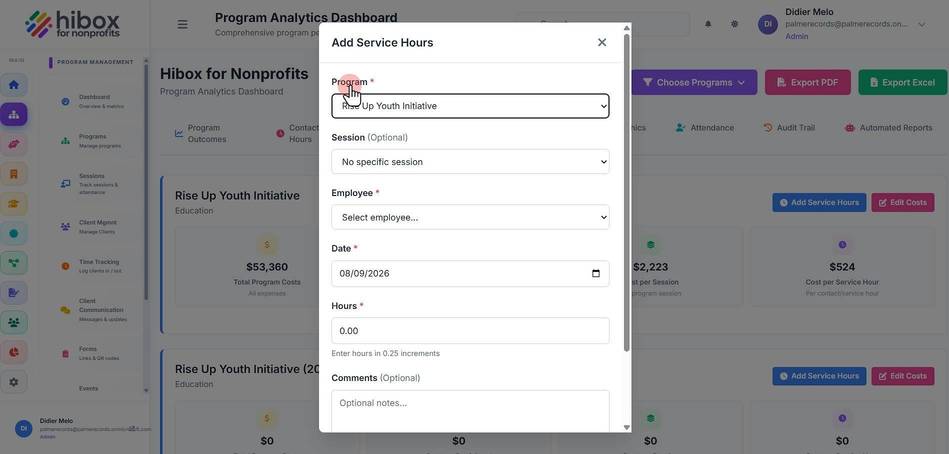Click the dialog's vertical scrollbar
This screenshot has width=949, height=454.
626,194
